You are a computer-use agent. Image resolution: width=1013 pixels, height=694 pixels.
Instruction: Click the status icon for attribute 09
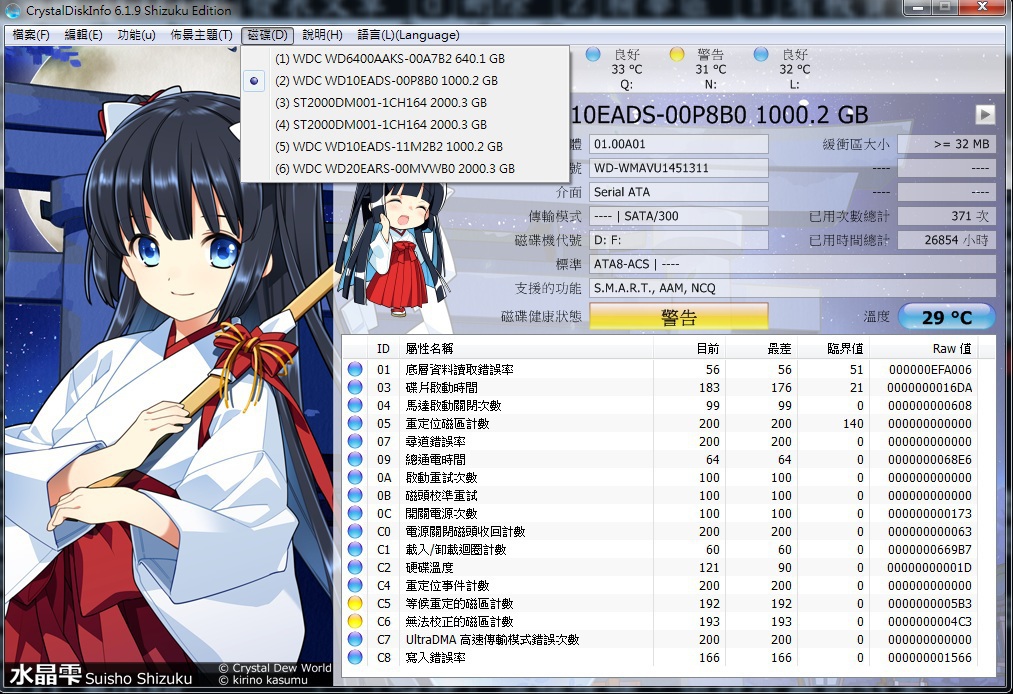tap(355, 459)
